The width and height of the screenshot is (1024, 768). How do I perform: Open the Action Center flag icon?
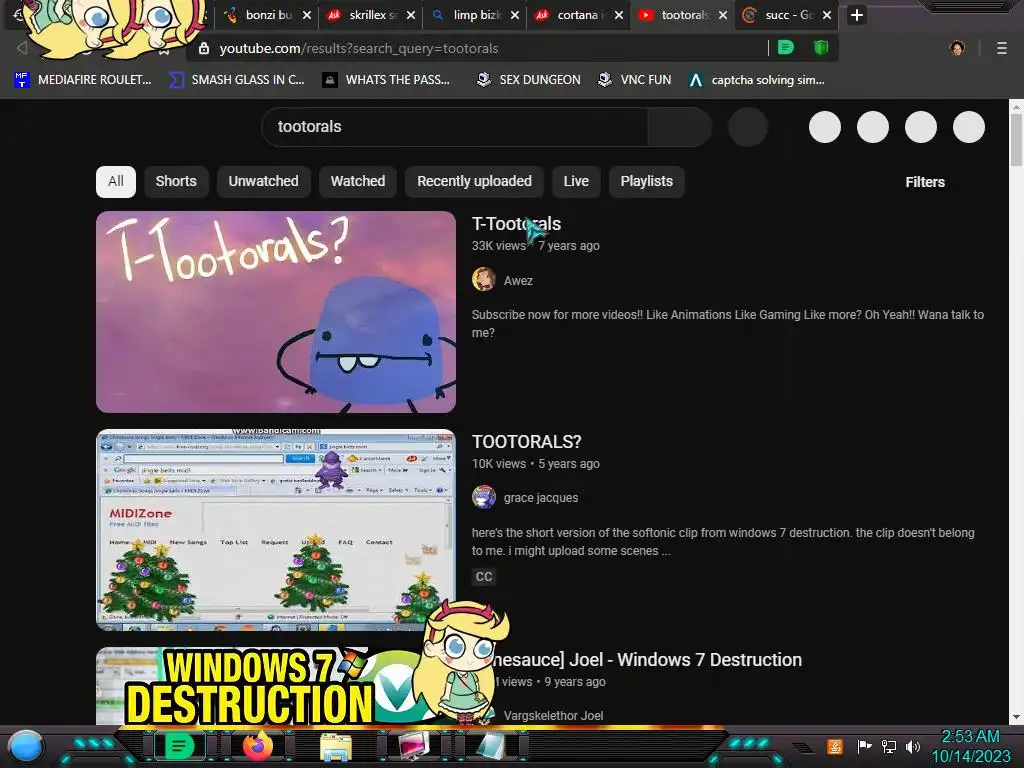pyautogui.click(x=864, y=746)
